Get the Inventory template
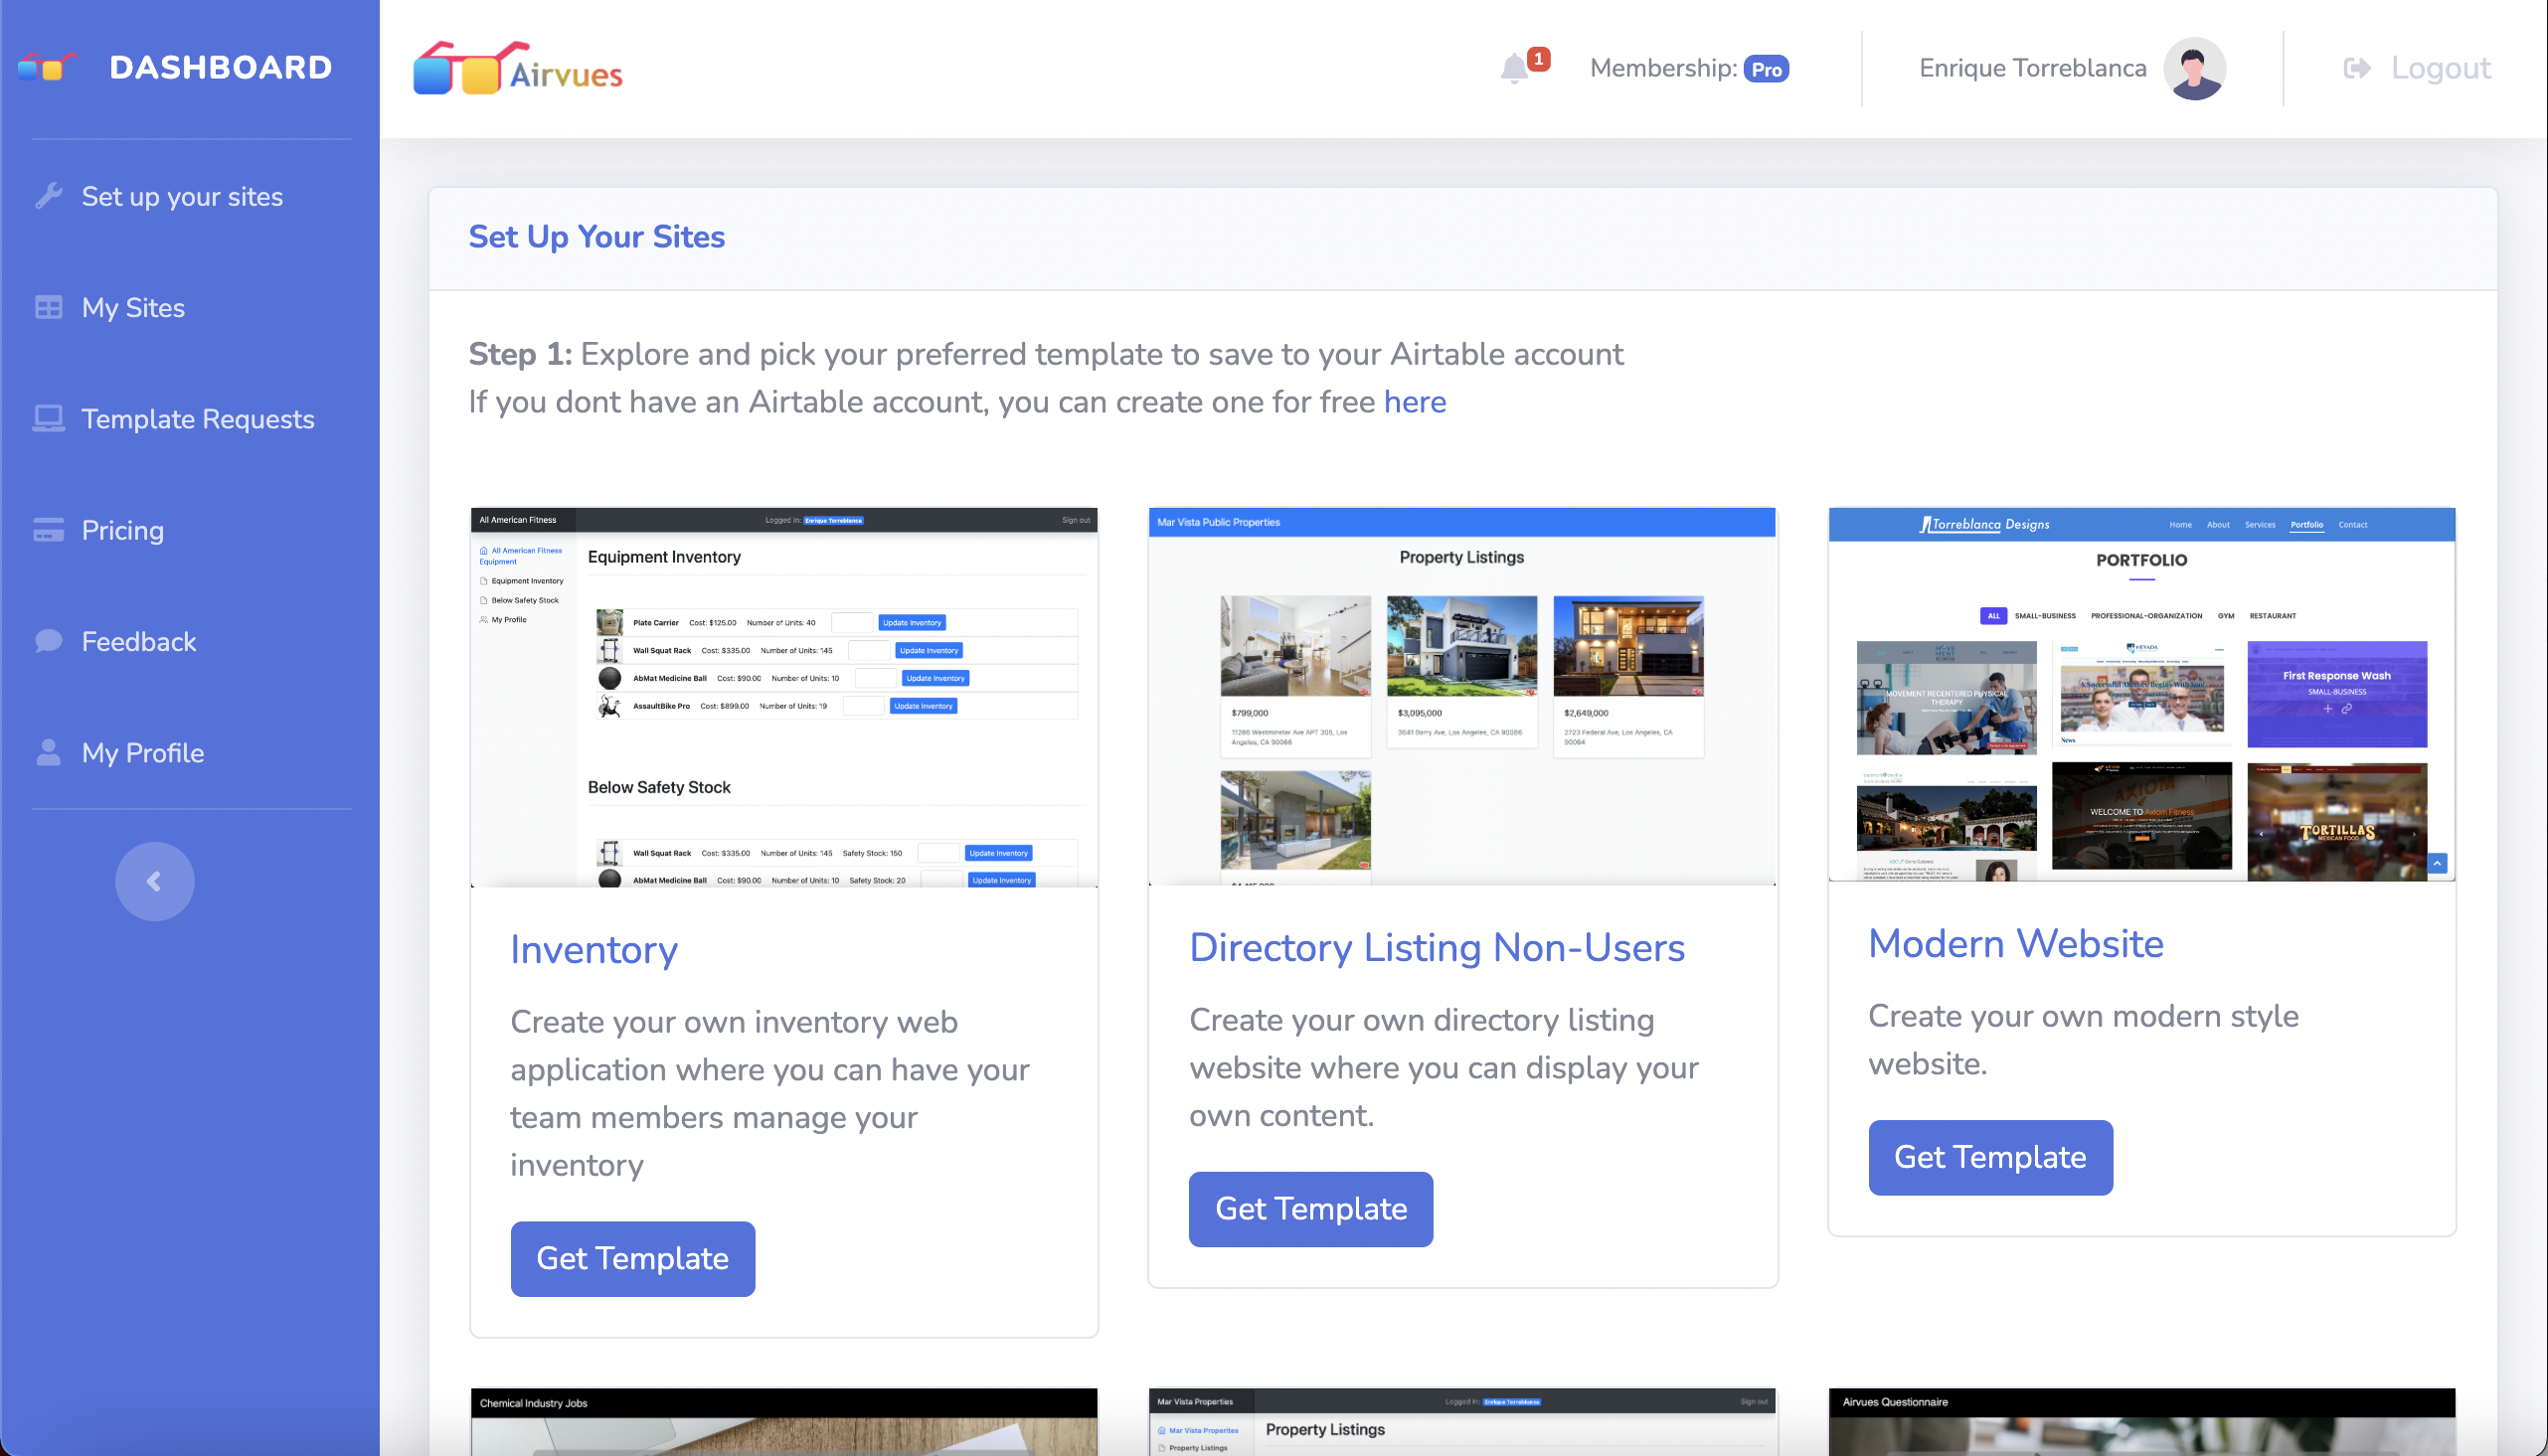Image resolution: width=2548 pixels, height=1456 pixels. coord(632,1258)
